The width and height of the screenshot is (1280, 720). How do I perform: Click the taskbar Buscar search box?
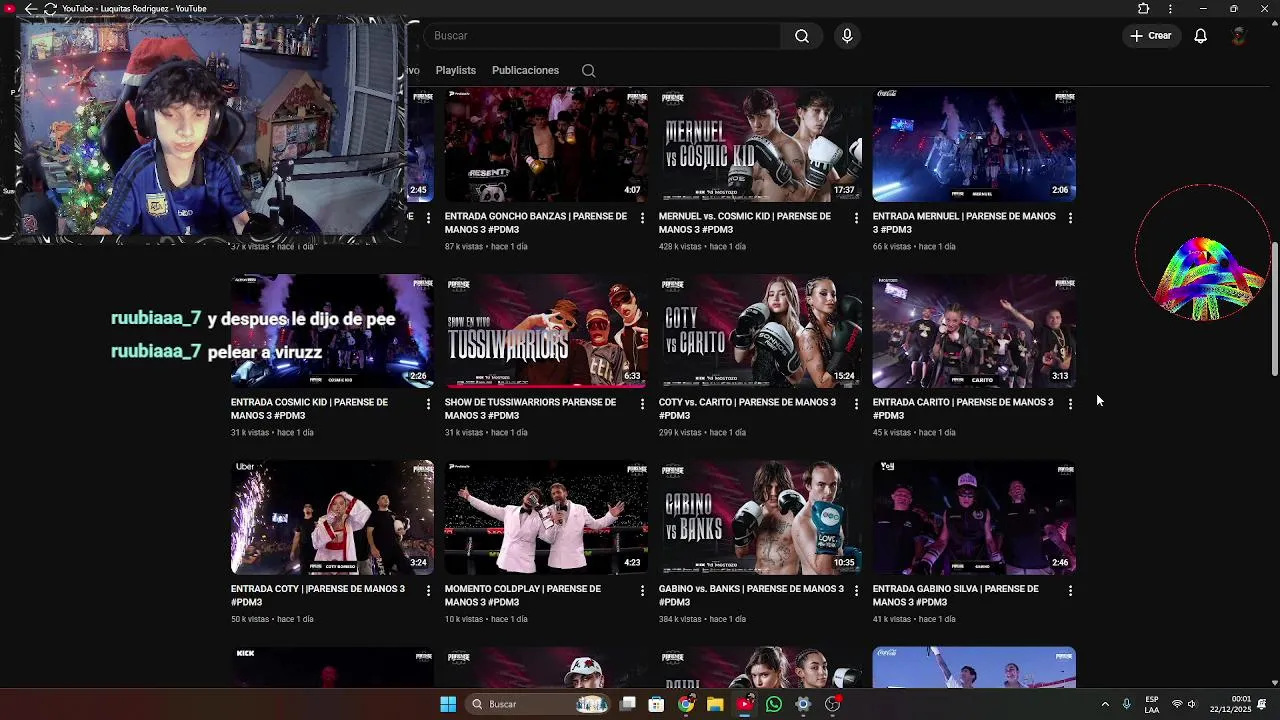[x=540, y=704]
